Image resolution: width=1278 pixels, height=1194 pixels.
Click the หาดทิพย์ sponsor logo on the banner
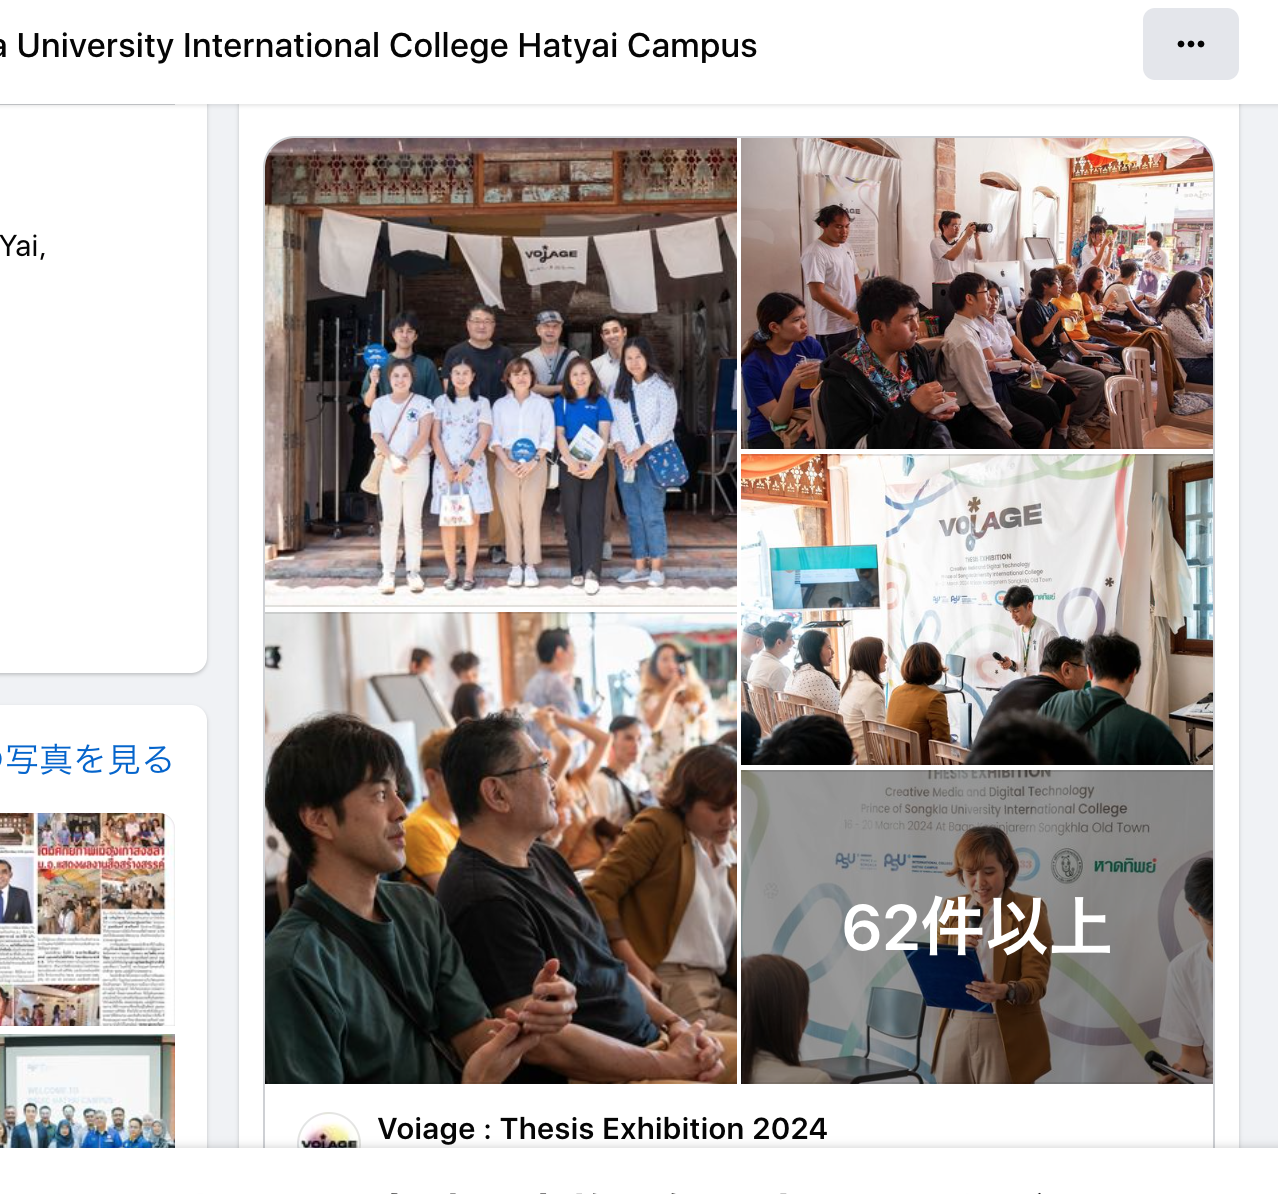click(1125, 865)
